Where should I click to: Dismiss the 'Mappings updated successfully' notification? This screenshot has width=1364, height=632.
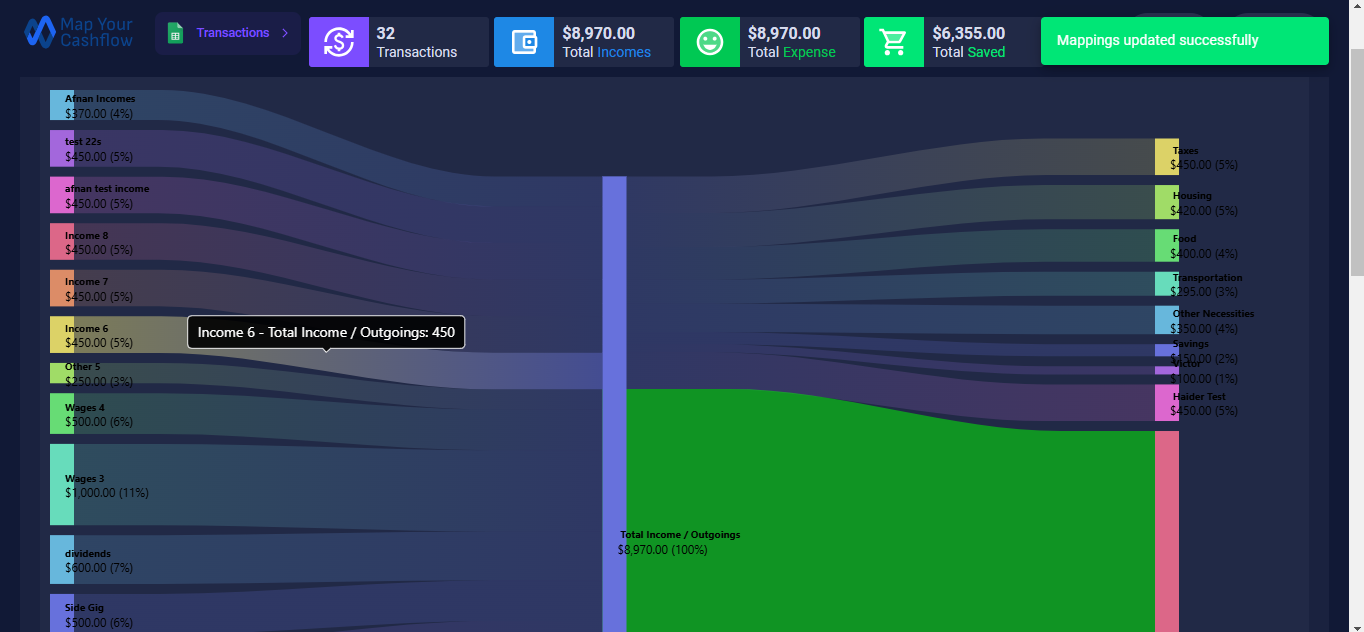(1185, 41)
